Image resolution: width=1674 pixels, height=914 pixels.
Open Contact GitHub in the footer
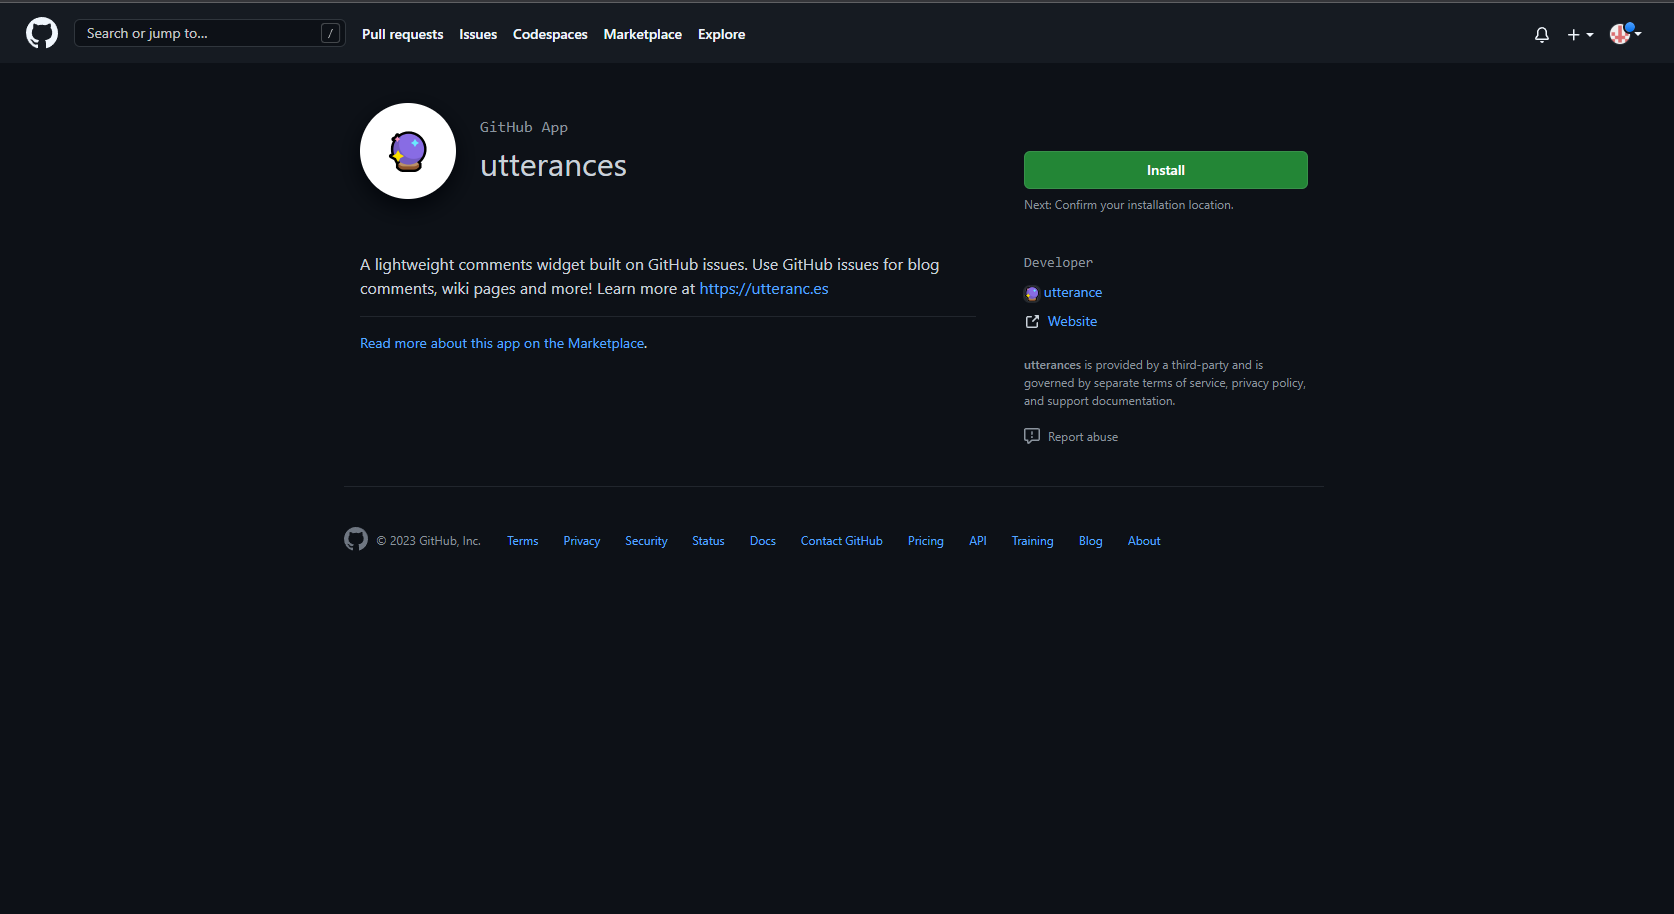click(x=842, y=541)
